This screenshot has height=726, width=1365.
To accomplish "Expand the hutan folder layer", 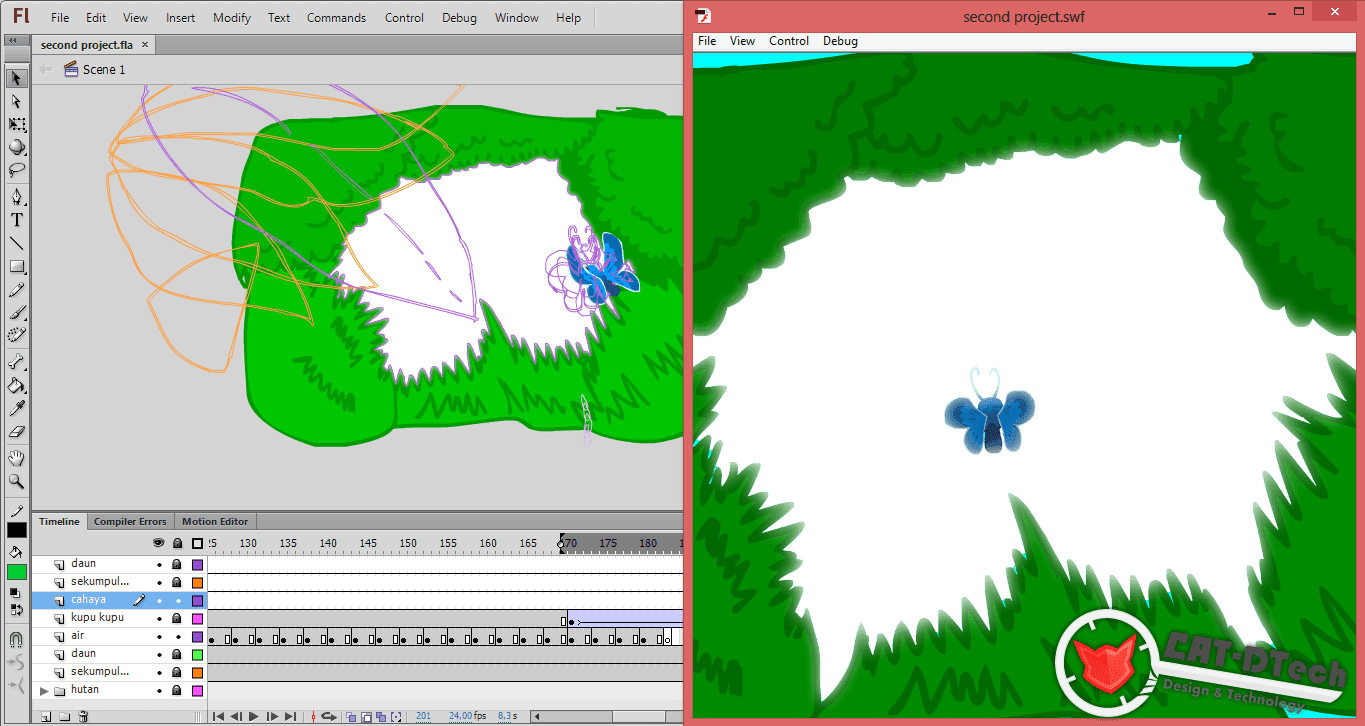I will pyautogui.click(x=44, y=689).
